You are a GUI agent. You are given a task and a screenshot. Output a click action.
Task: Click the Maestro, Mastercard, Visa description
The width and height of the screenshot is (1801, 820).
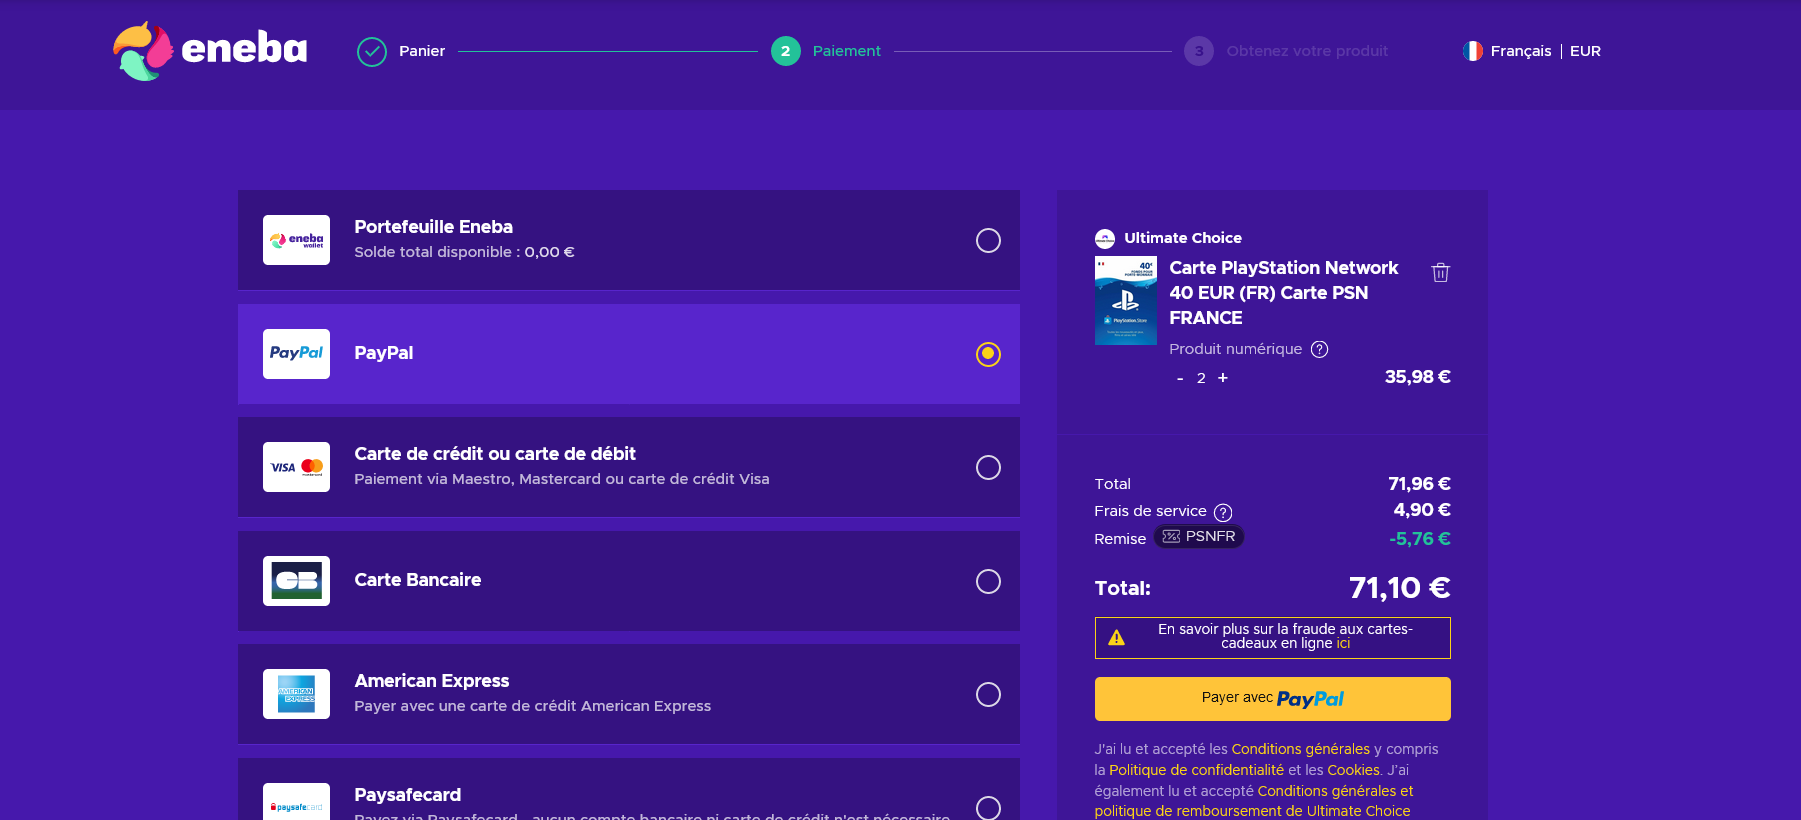click(562, 479)
